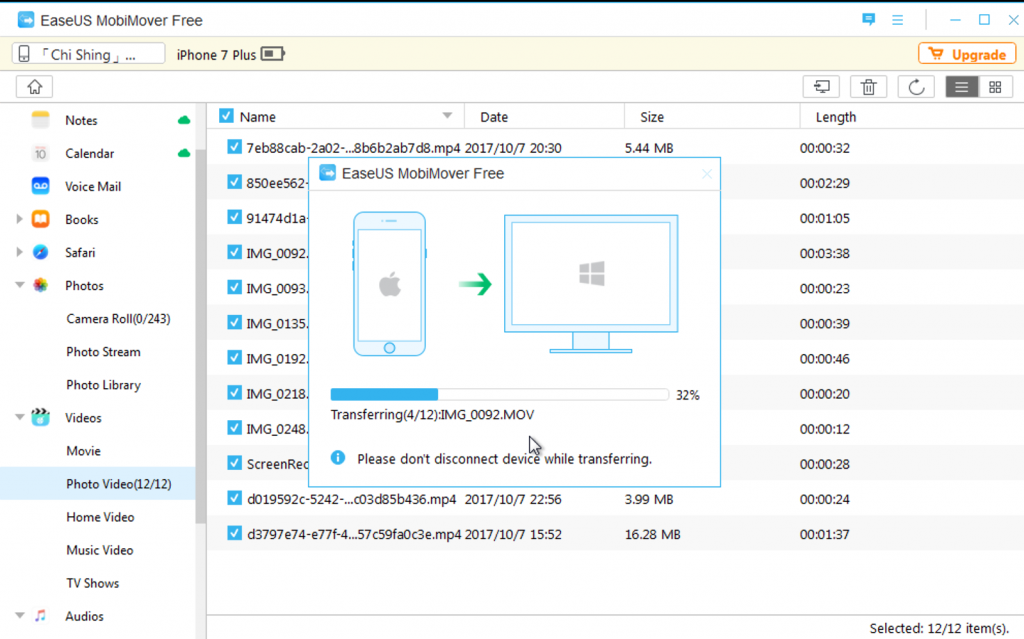
Task: Uncheck the d3797e74 mp4 file checkbox
Action: (x=234, y=533)
